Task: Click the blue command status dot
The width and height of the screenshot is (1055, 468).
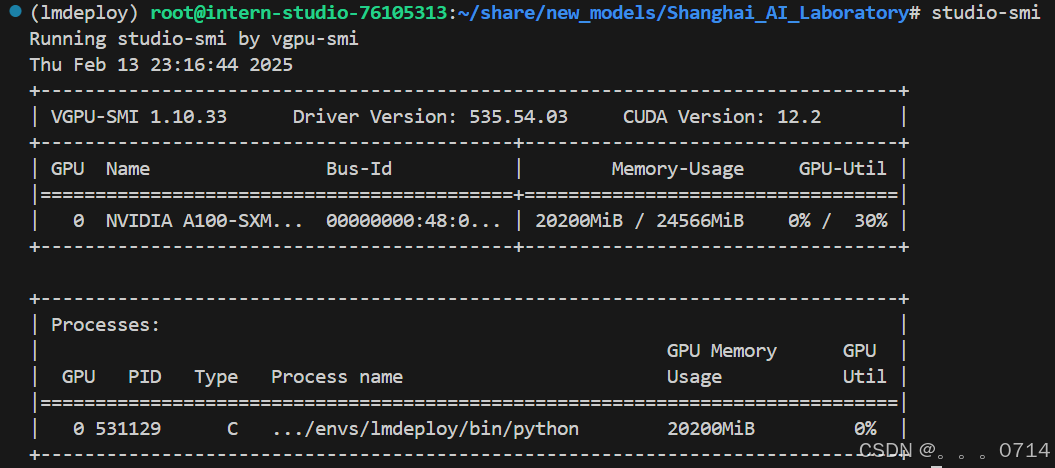Action: point(15,12)
